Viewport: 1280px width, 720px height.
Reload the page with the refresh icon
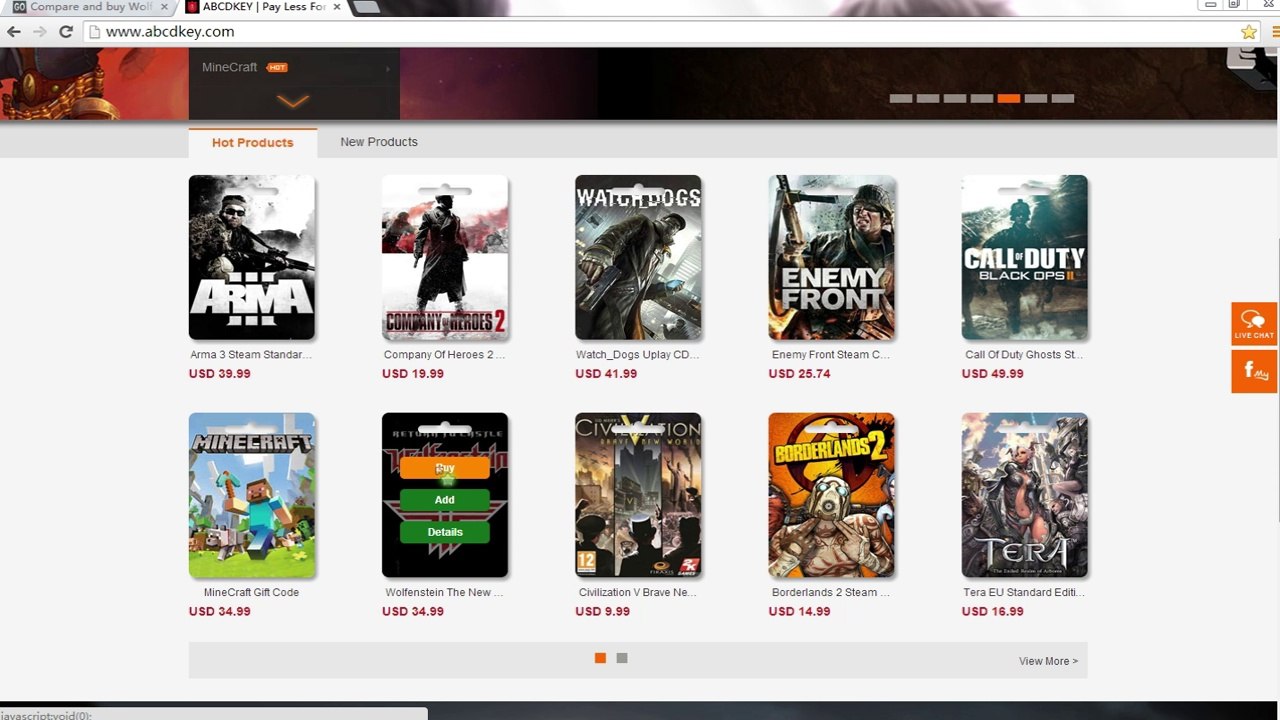click(66, 32)
